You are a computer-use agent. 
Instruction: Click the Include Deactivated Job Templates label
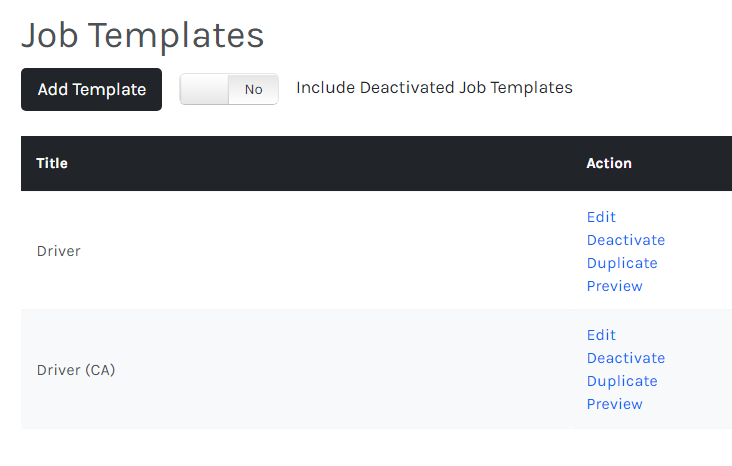434,88
